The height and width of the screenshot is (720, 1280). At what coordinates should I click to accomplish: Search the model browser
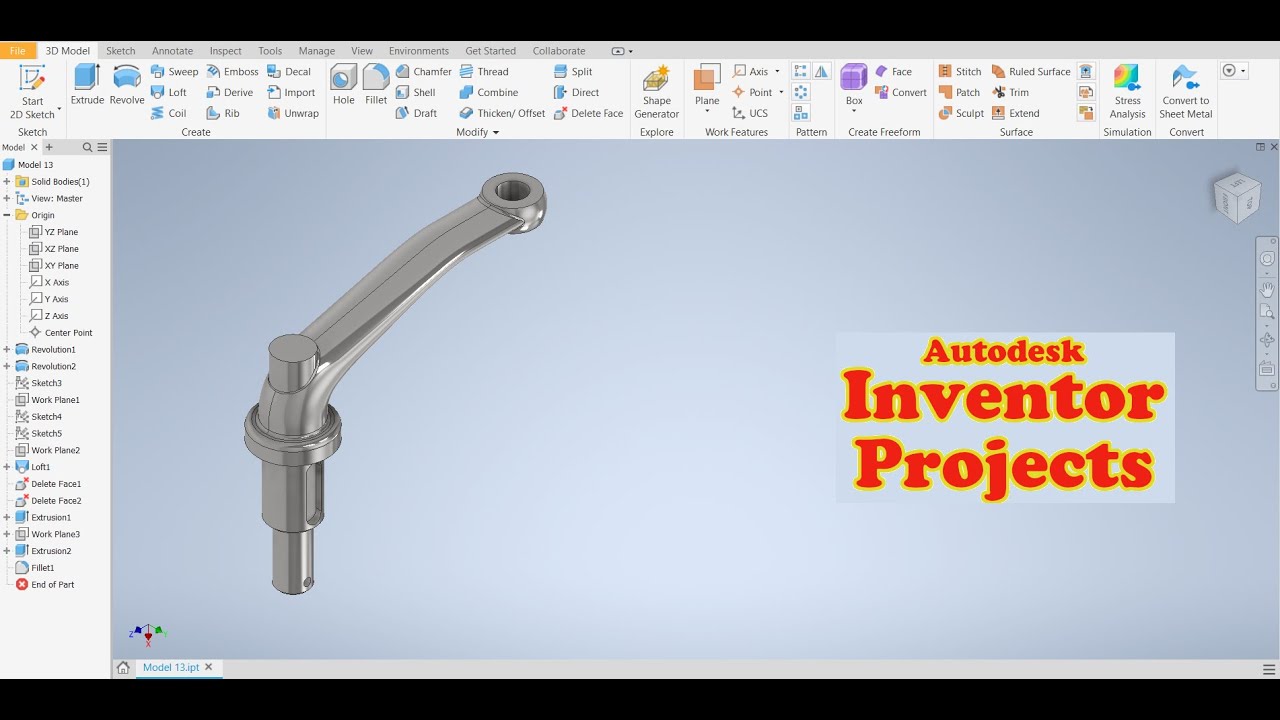(87, 147)
